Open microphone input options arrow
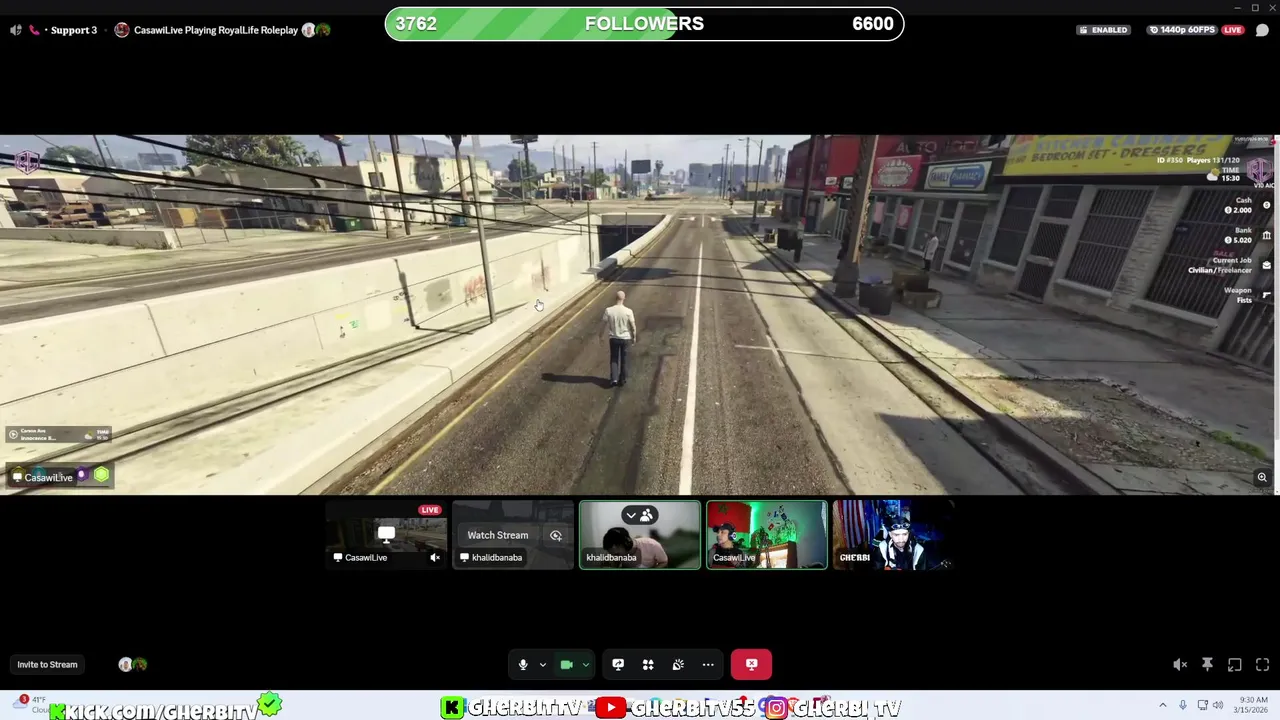 542,664
